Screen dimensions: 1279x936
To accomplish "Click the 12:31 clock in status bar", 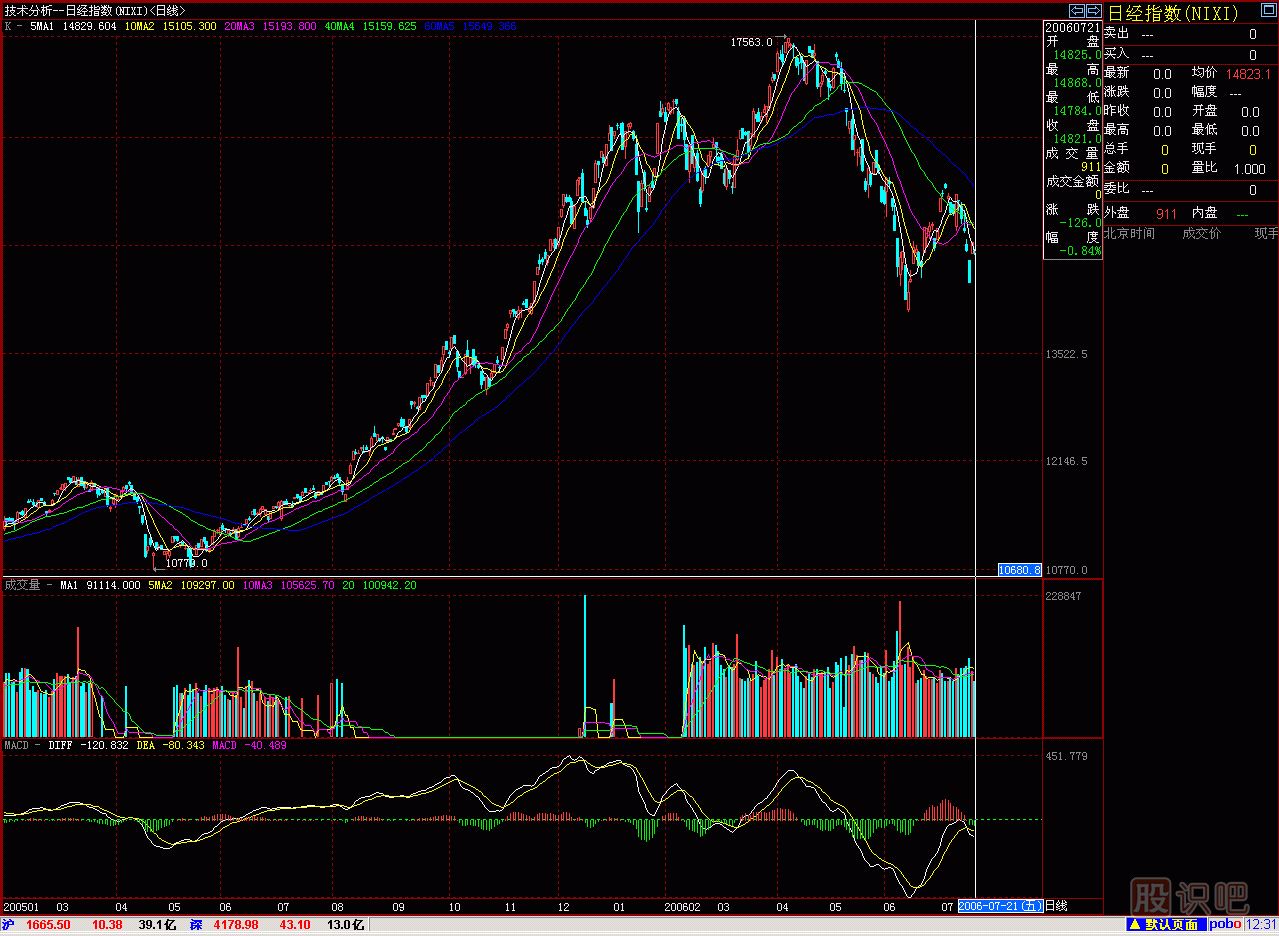I will click(x=1262, y=925).
